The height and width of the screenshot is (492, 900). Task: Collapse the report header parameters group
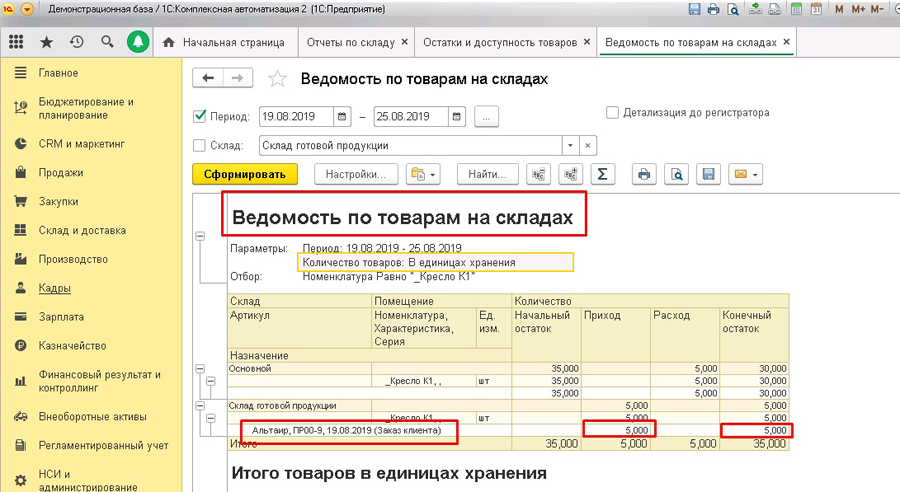click(x=200, y=237)
